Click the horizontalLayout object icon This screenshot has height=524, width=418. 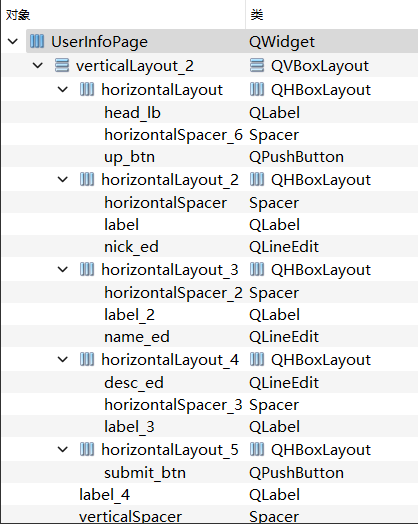(87, 90)
